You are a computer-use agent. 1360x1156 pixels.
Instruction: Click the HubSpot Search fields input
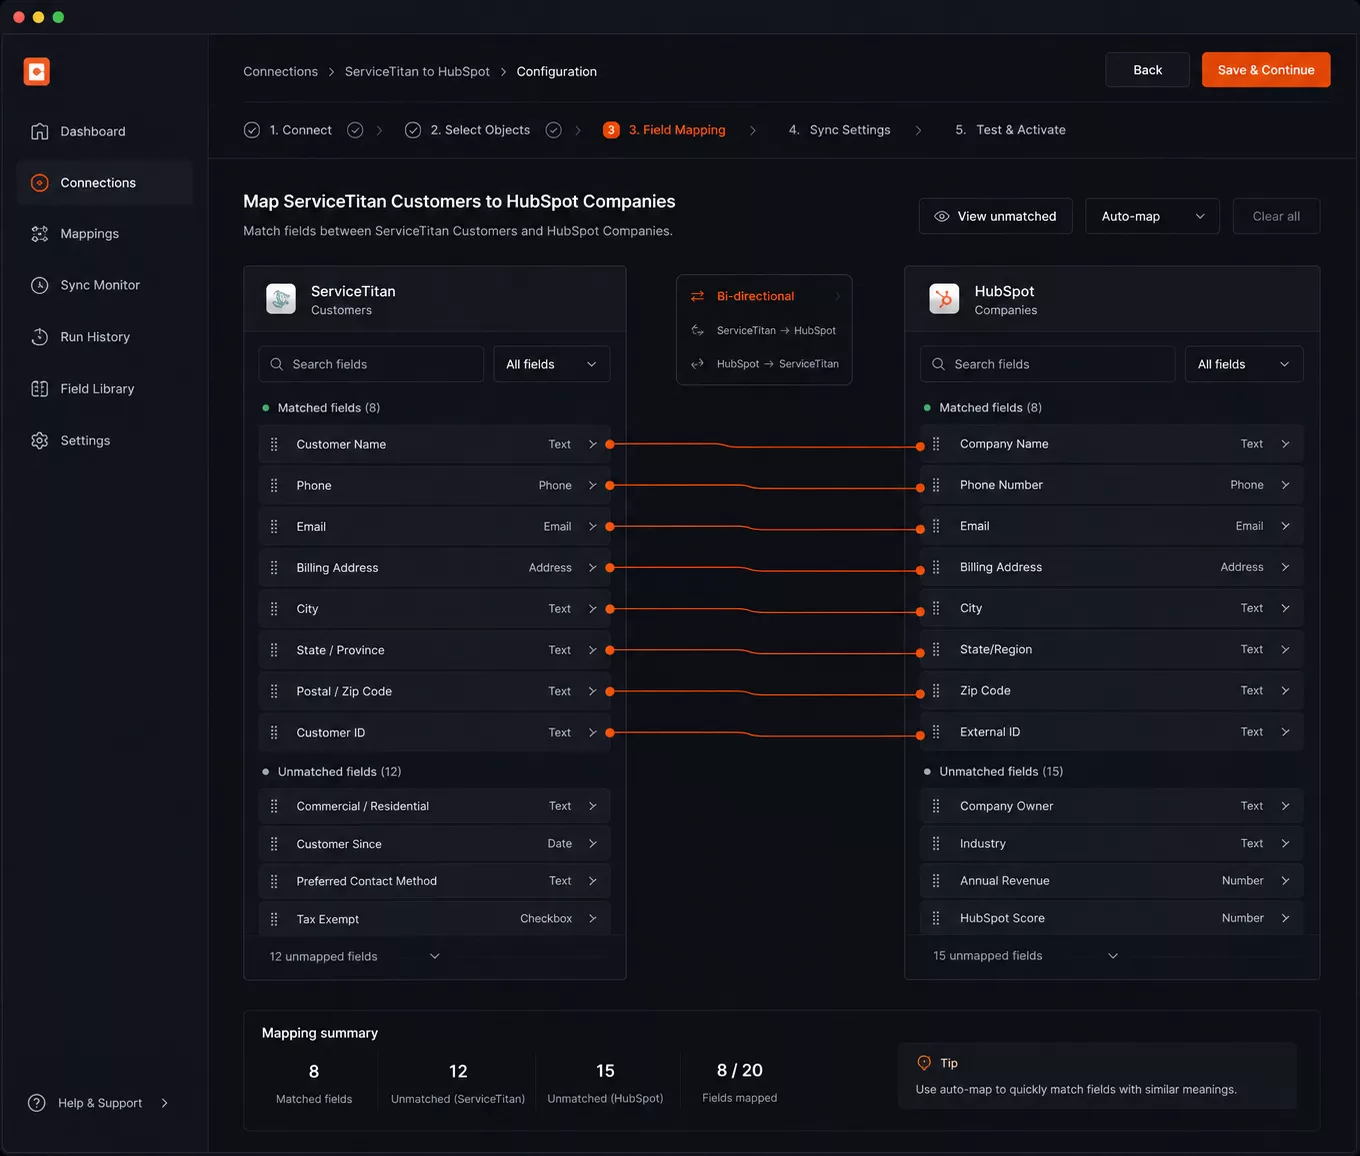click(x=1047, y=364)
